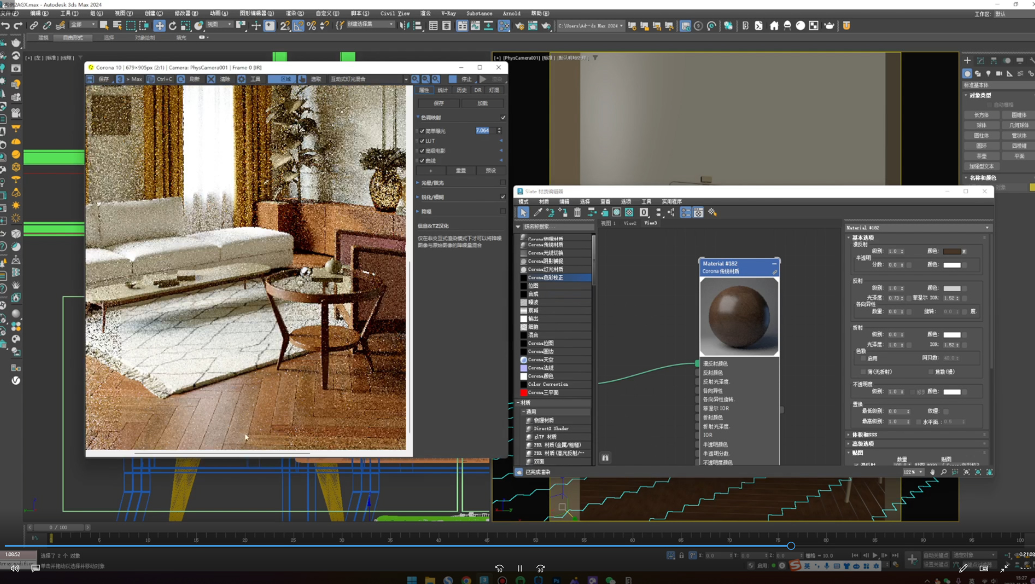Uncheck the simple exposure checkbox

point(422,131)
